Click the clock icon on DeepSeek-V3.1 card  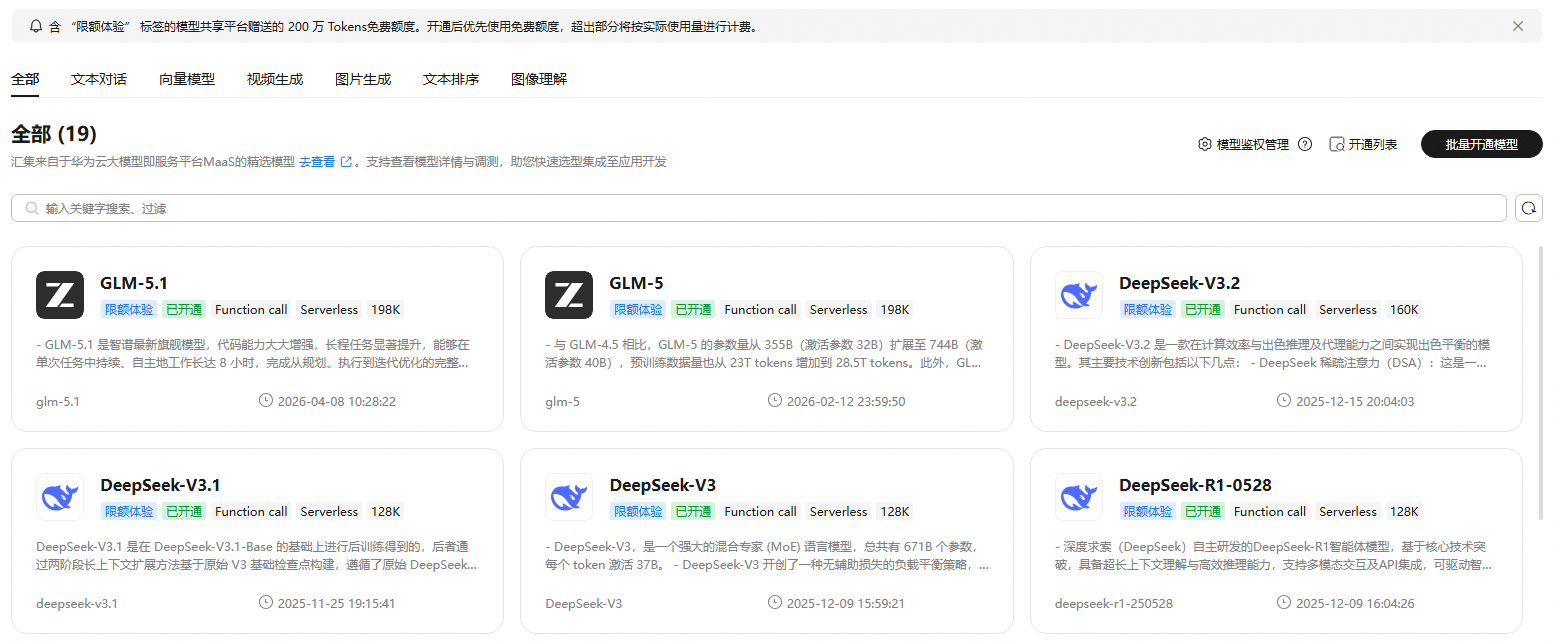pyautogui.click(x=265, y=603)
